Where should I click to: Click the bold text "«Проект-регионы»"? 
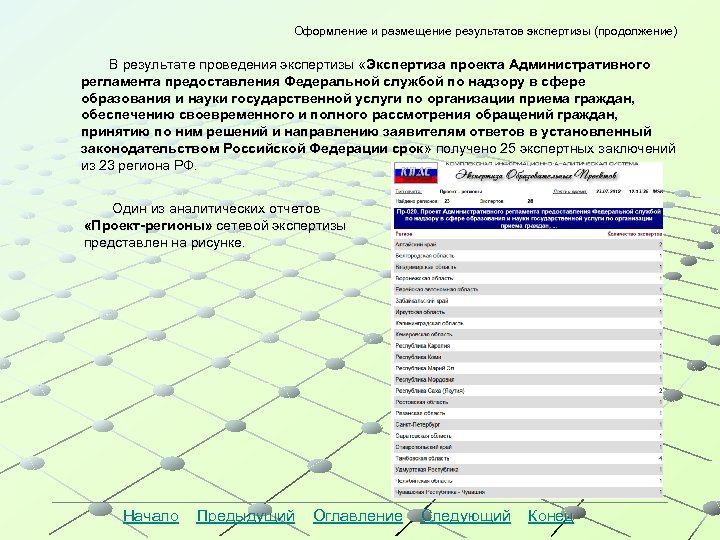pyautogui.click(x=148, y=226)
